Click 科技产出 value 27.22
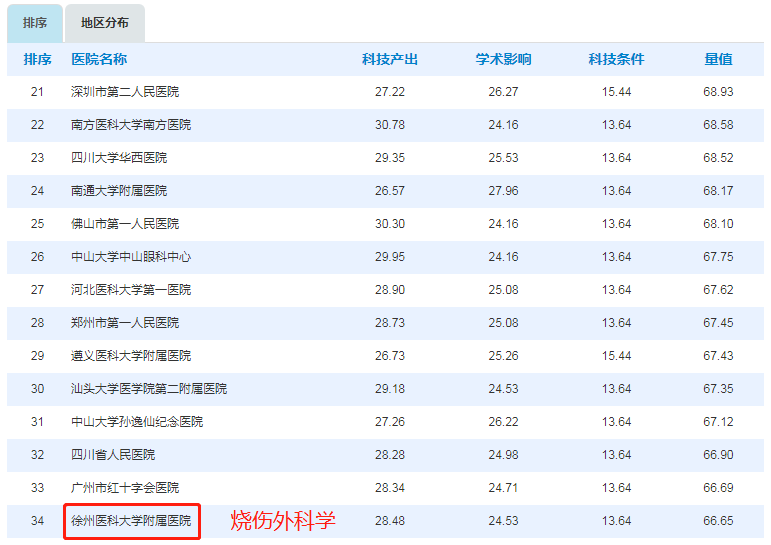Screen dimensions: 771x545 click(x=390, y=92)
